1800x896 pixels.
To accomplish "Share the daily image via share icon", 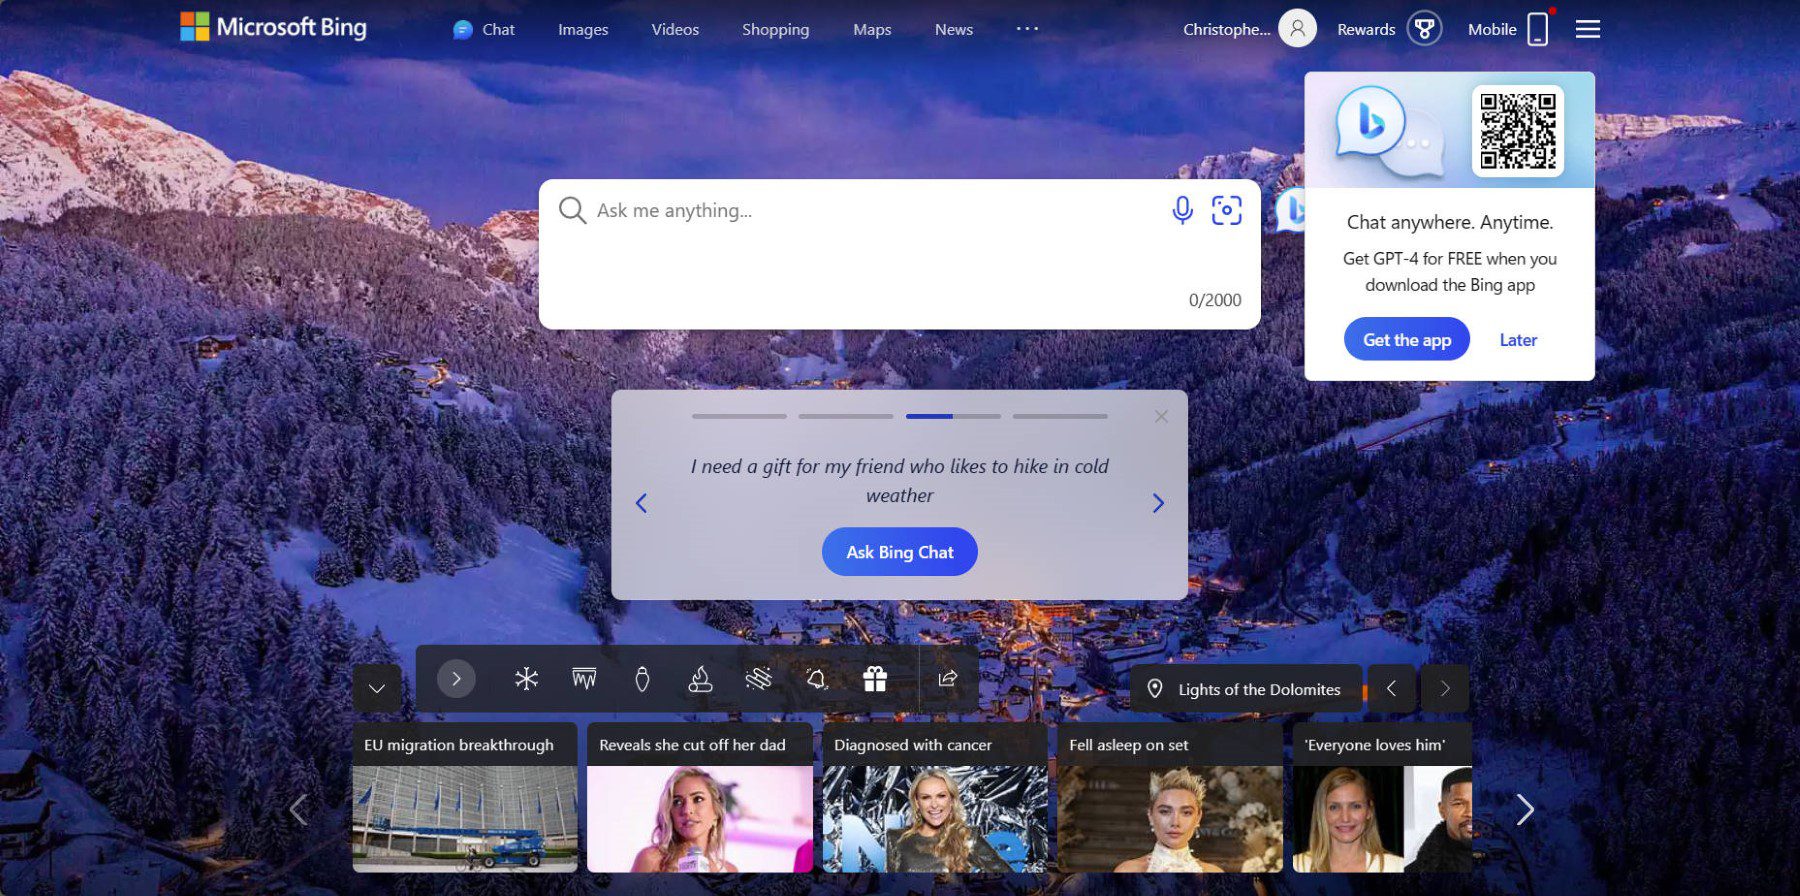I will 947,679.
